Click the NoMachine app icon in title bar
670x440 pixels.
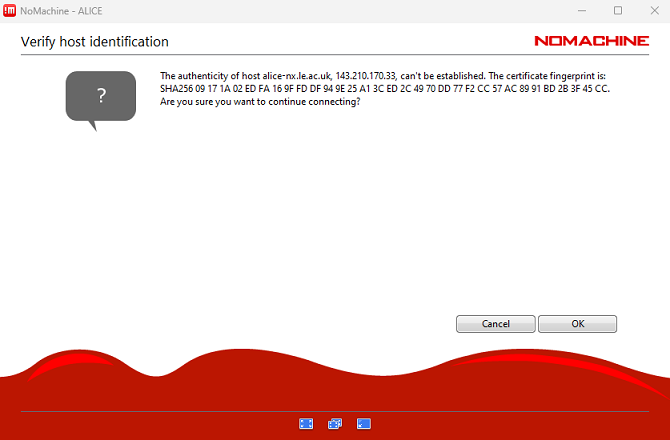click(9, 11)
